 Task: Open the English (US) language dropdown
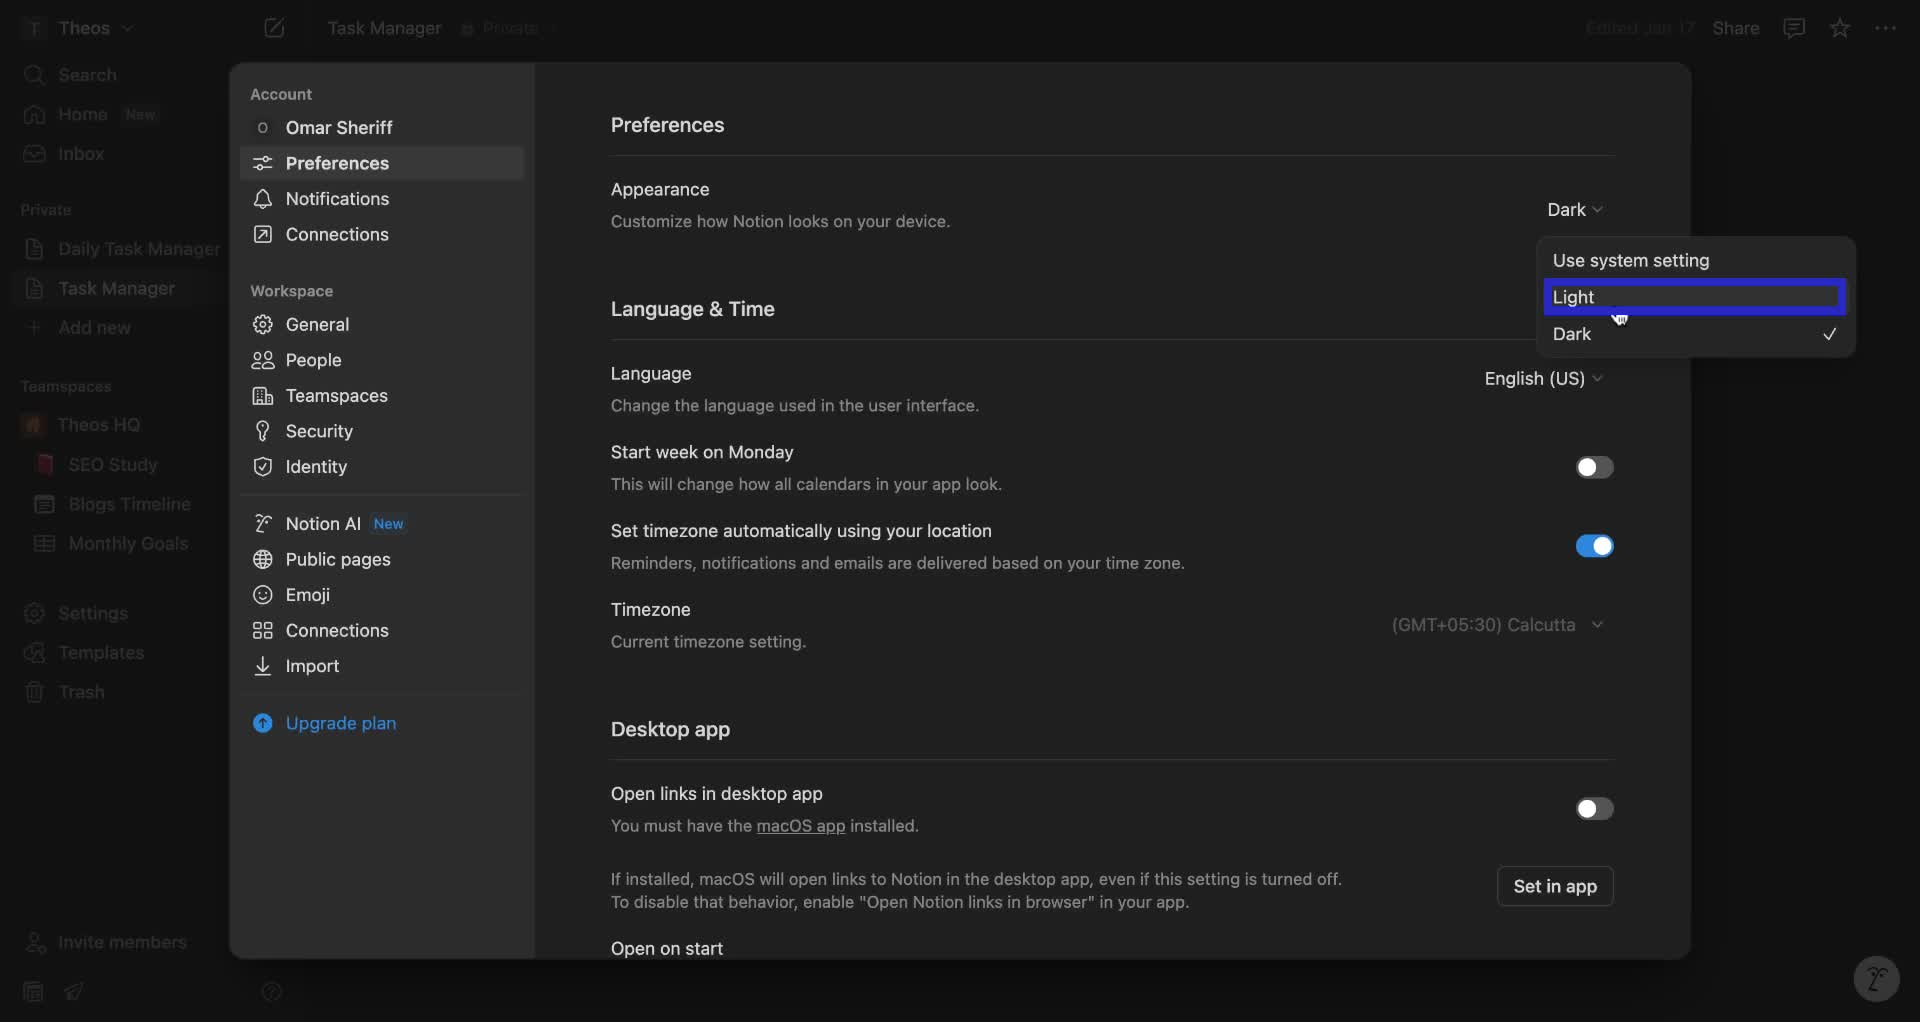point(1542,379)
